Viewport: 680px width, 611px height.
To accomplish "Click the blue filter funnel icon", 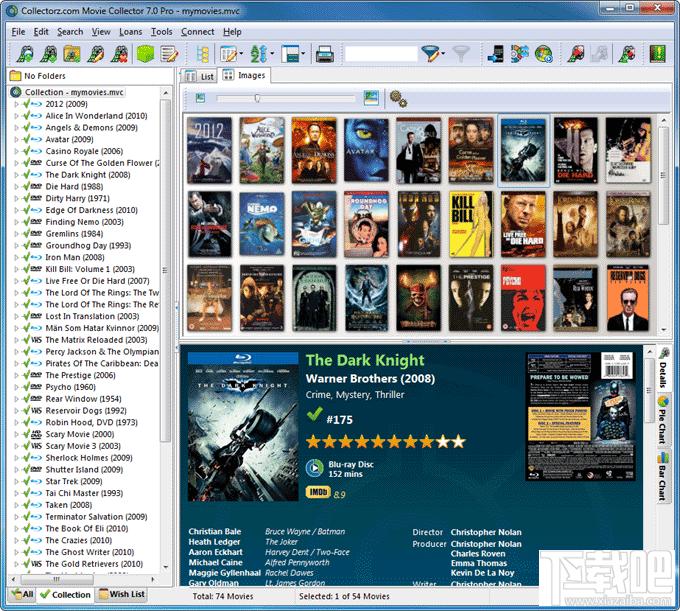I will point(430,54).
